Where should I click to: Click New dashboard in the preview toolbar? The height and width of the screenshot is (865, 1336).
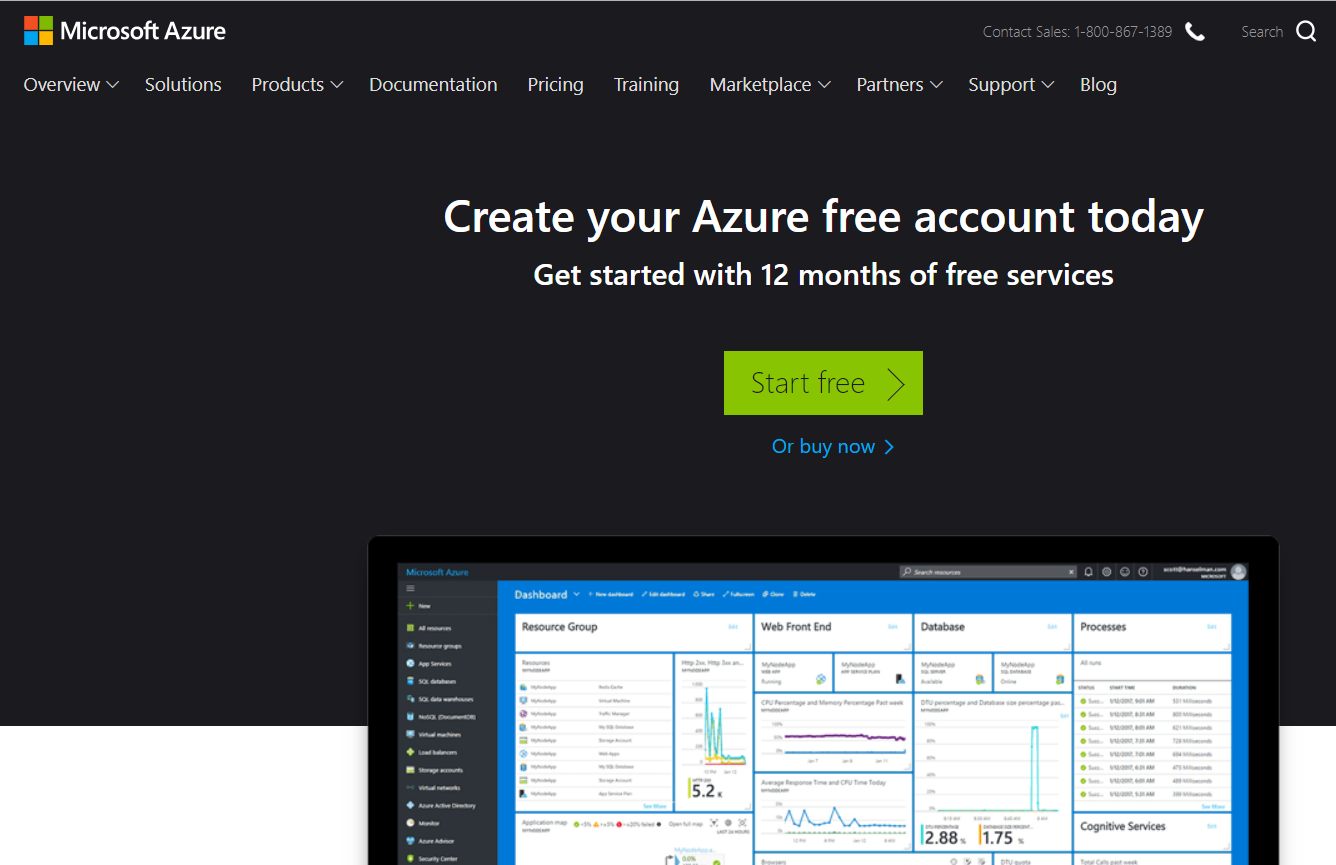611,594
